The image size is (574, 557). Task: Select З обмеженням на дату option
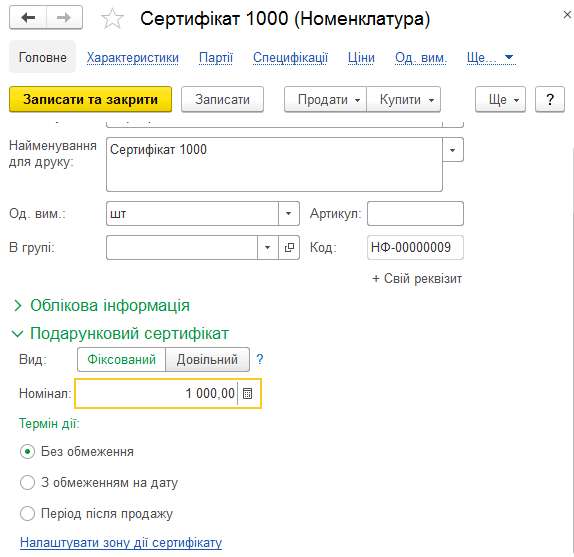point(27,482)
